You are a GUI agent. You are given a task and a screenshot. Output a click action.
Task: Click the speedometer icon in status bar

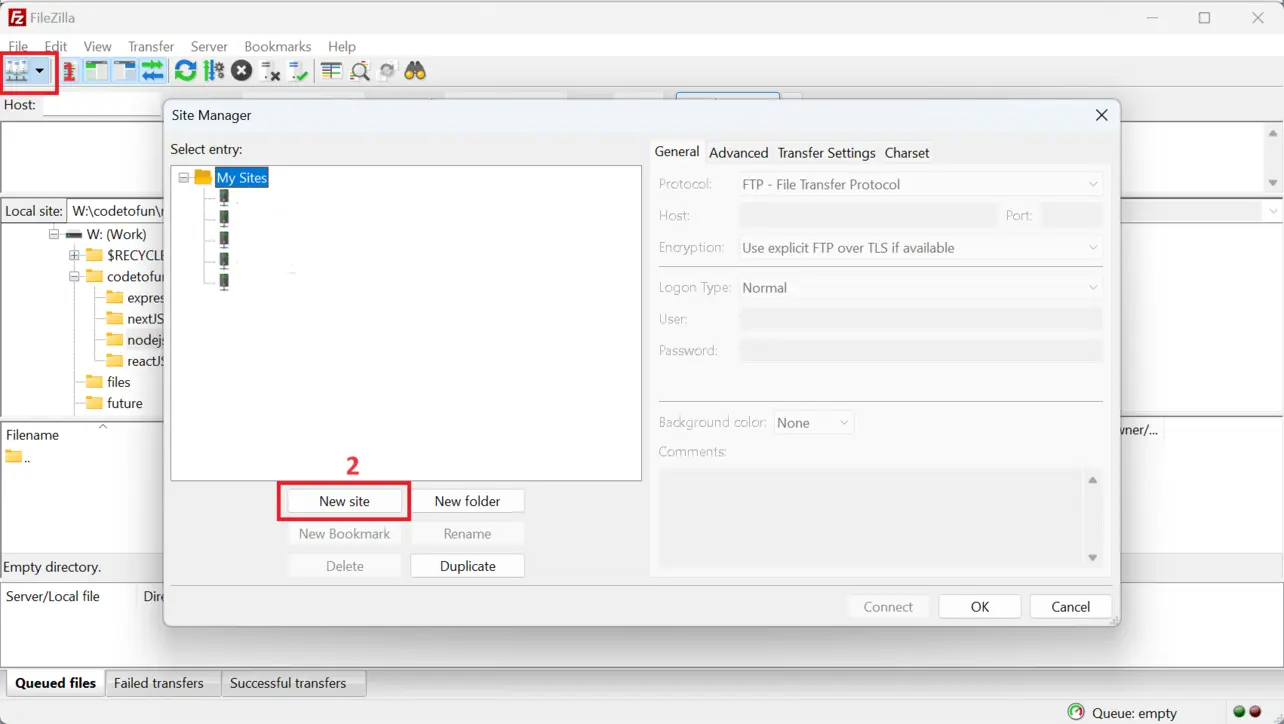pyautogui.click(x=1076, y=712)
